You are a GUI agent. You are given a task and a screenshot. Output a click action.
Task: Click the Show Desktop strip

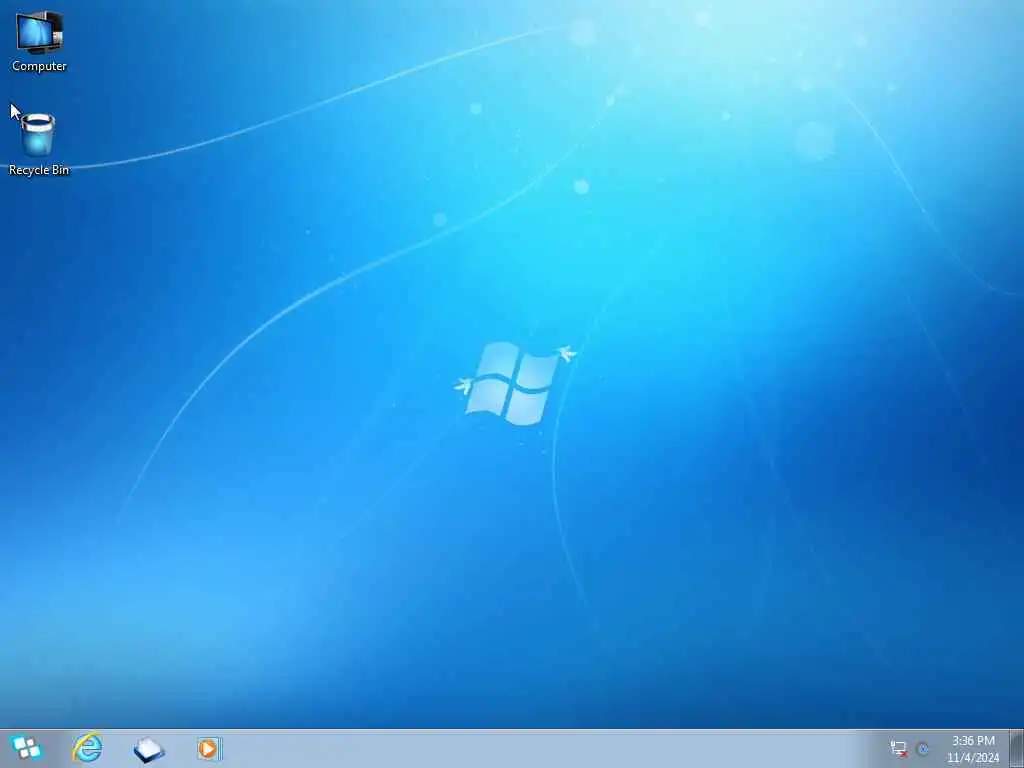(1016, 748)
